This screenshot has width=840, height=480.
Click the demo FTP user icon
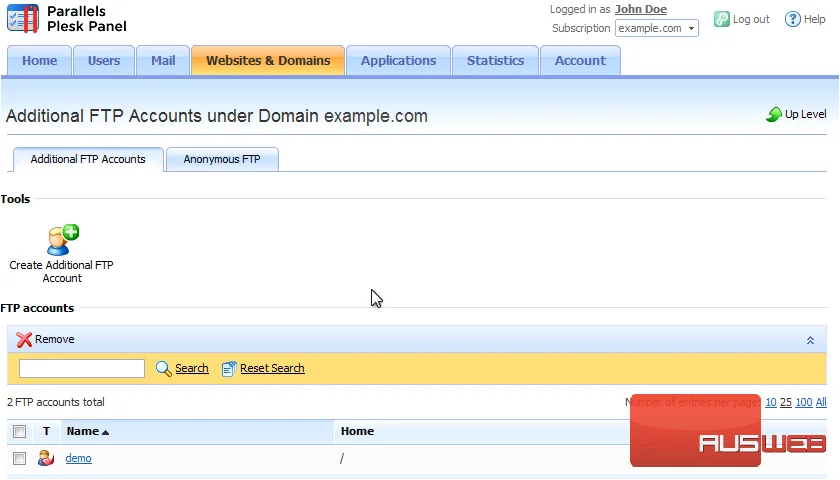coord(46,458)
